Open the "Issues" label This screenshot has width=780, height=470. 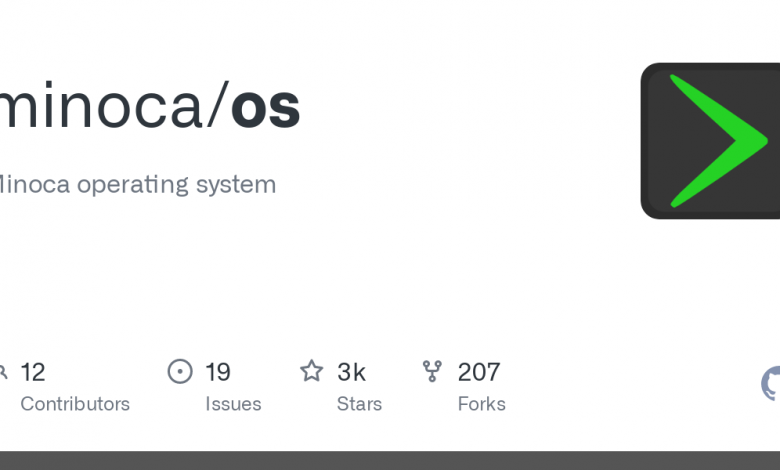pos(233,404)
